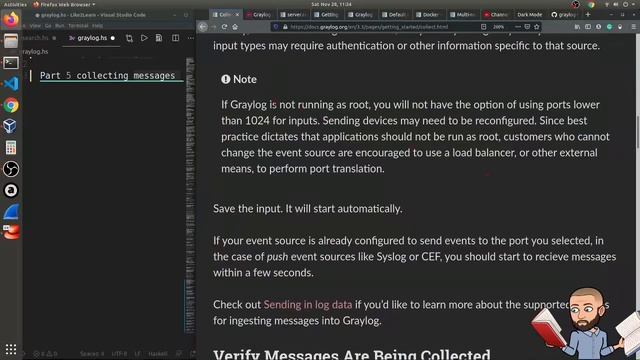This screenshot has height=360, width=640.
Task: Click the Open Changes icon in VS Code
Action: (129, 38)
